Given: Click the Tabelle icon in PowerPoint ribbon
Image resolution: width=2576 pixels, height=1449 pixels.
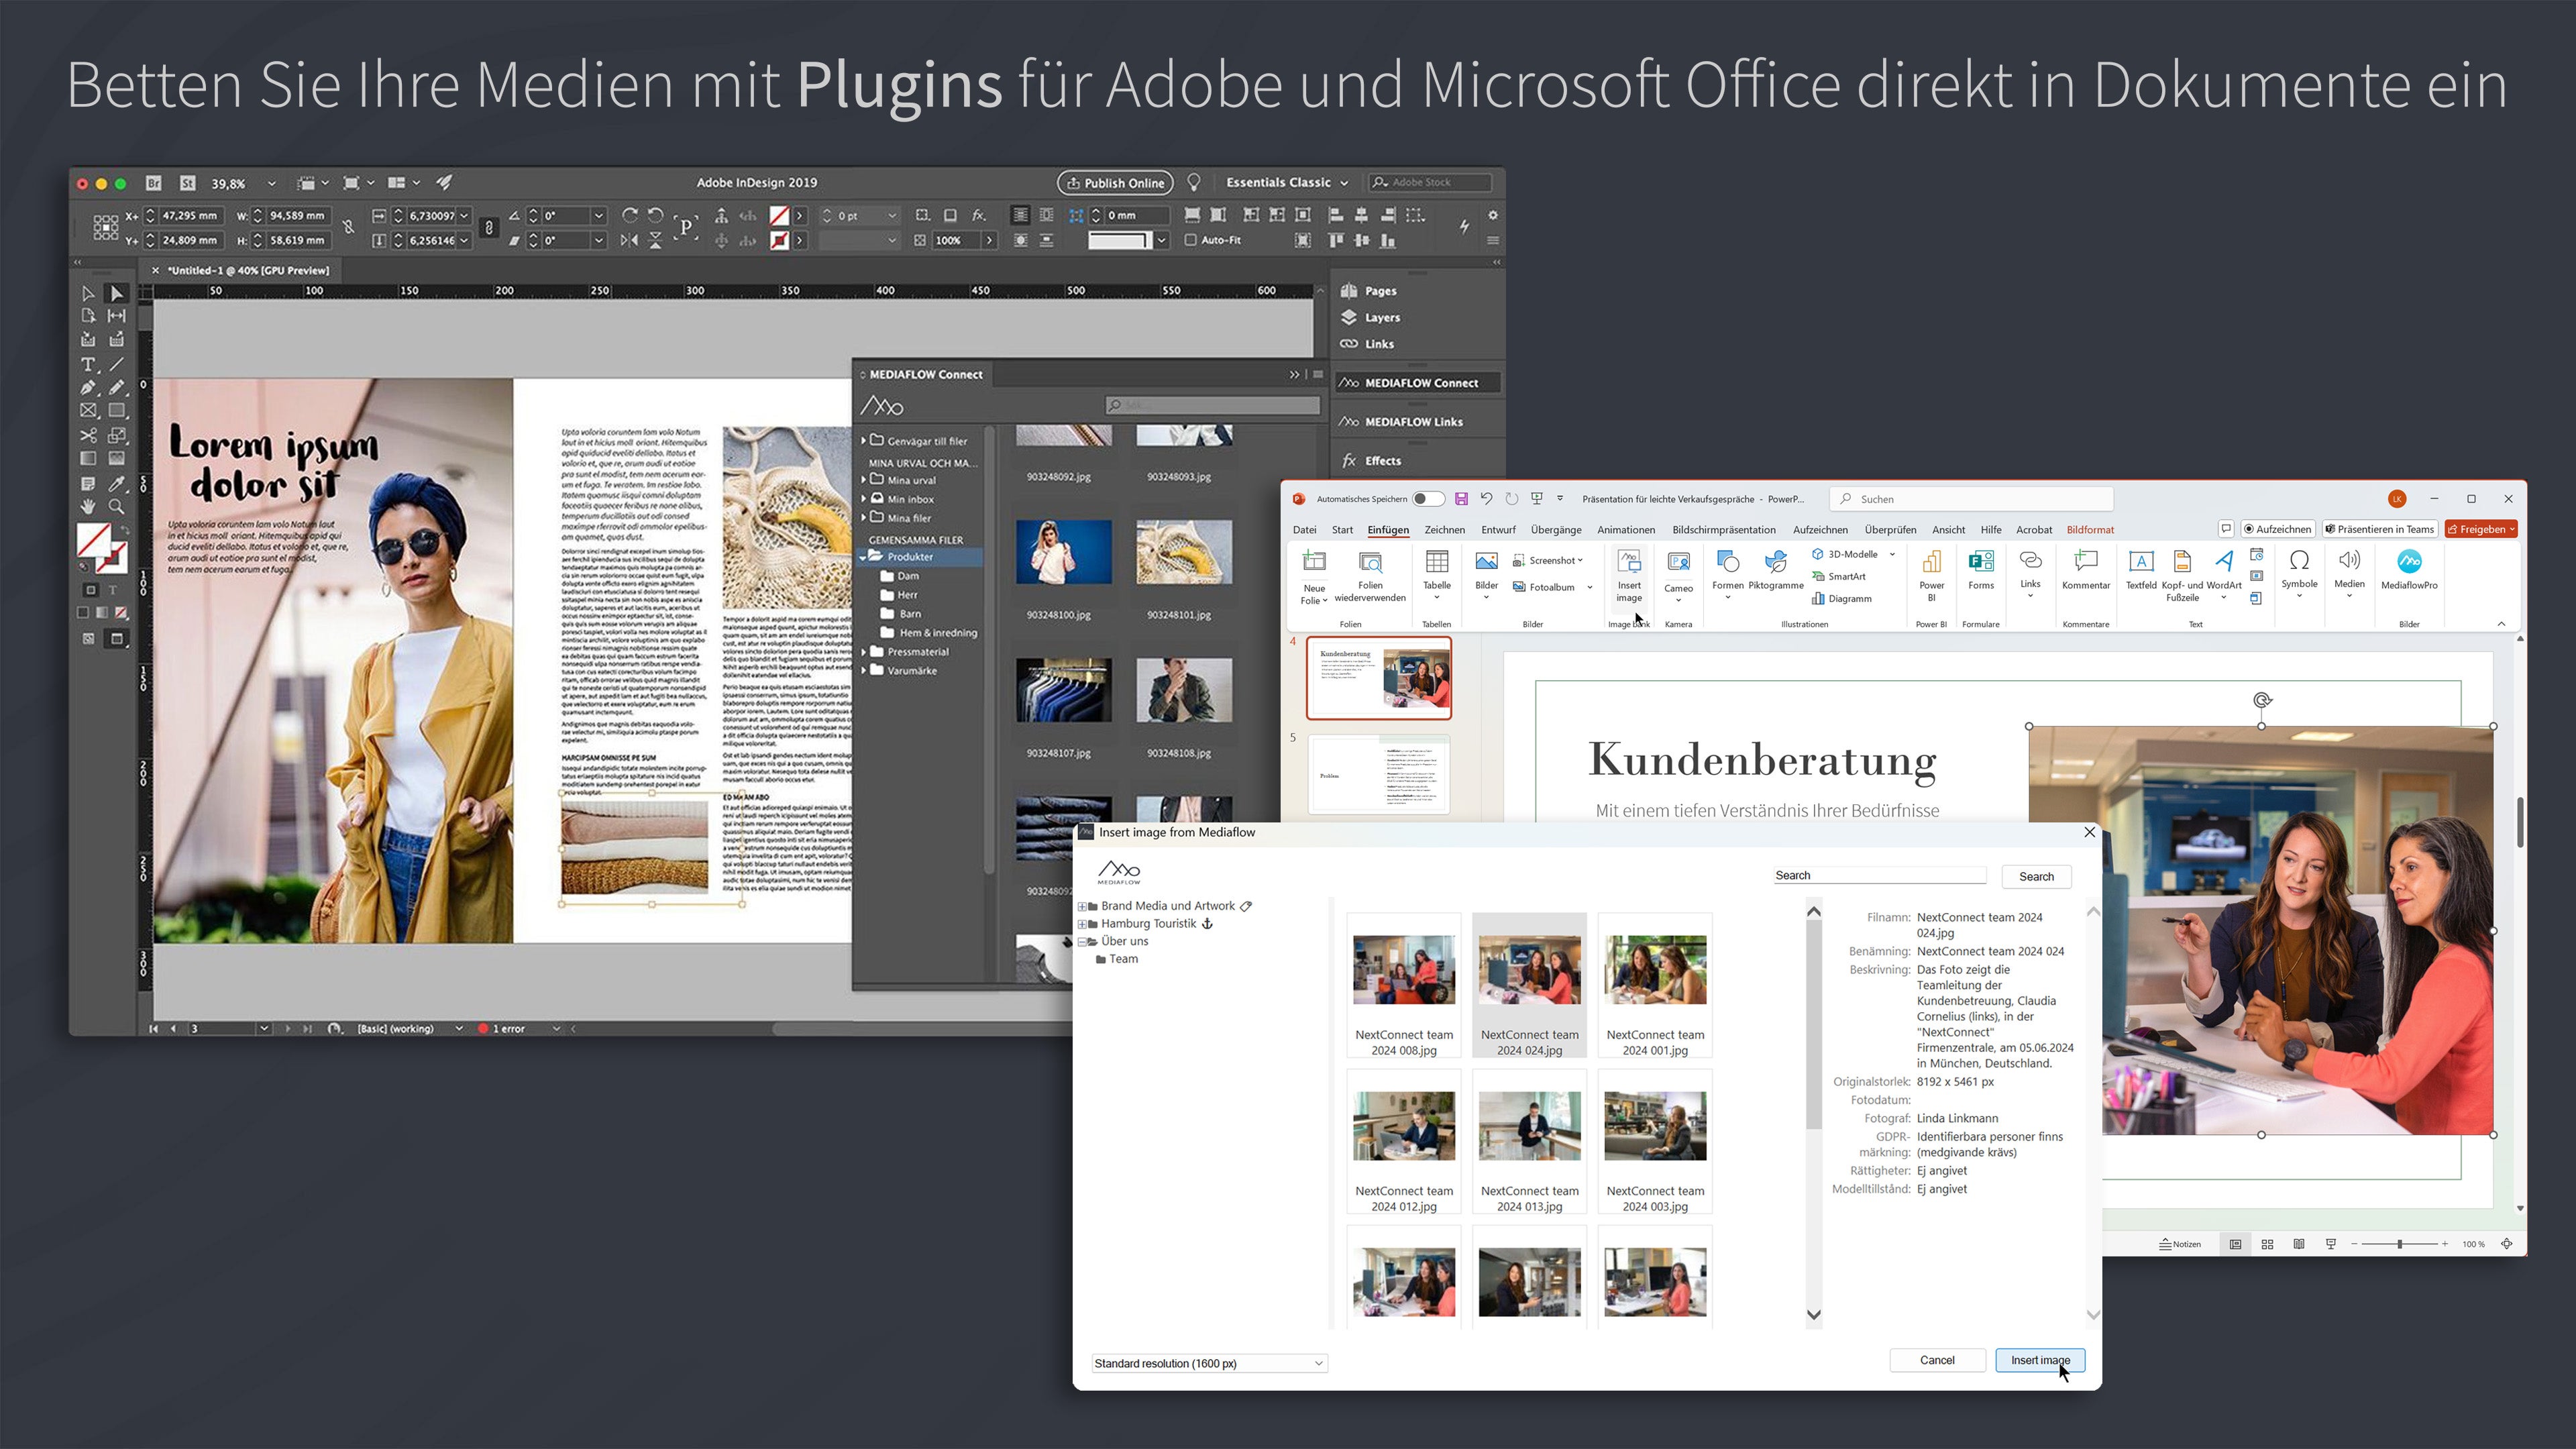Looking at the screenshot, I should (1437, 562).
